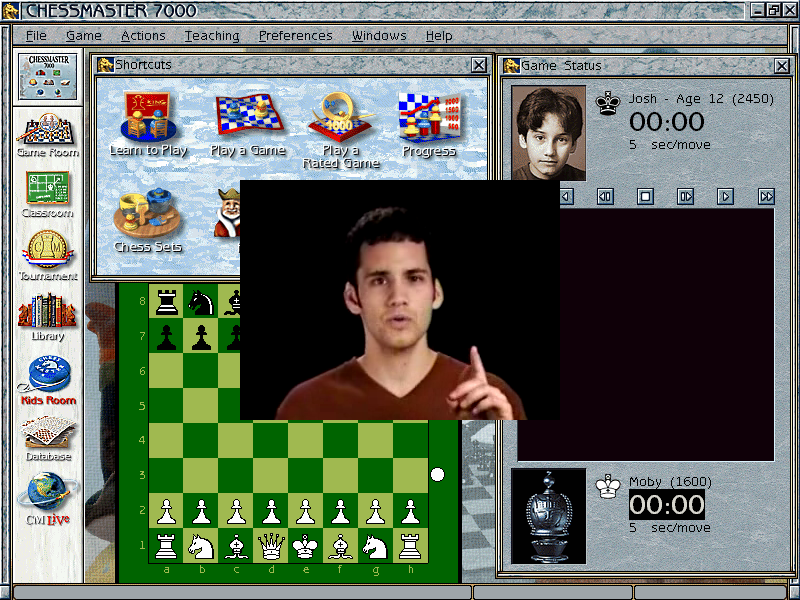Open the Library bookshelf icon
Screen dimensions: 800x600
click(x=47, y=316)
